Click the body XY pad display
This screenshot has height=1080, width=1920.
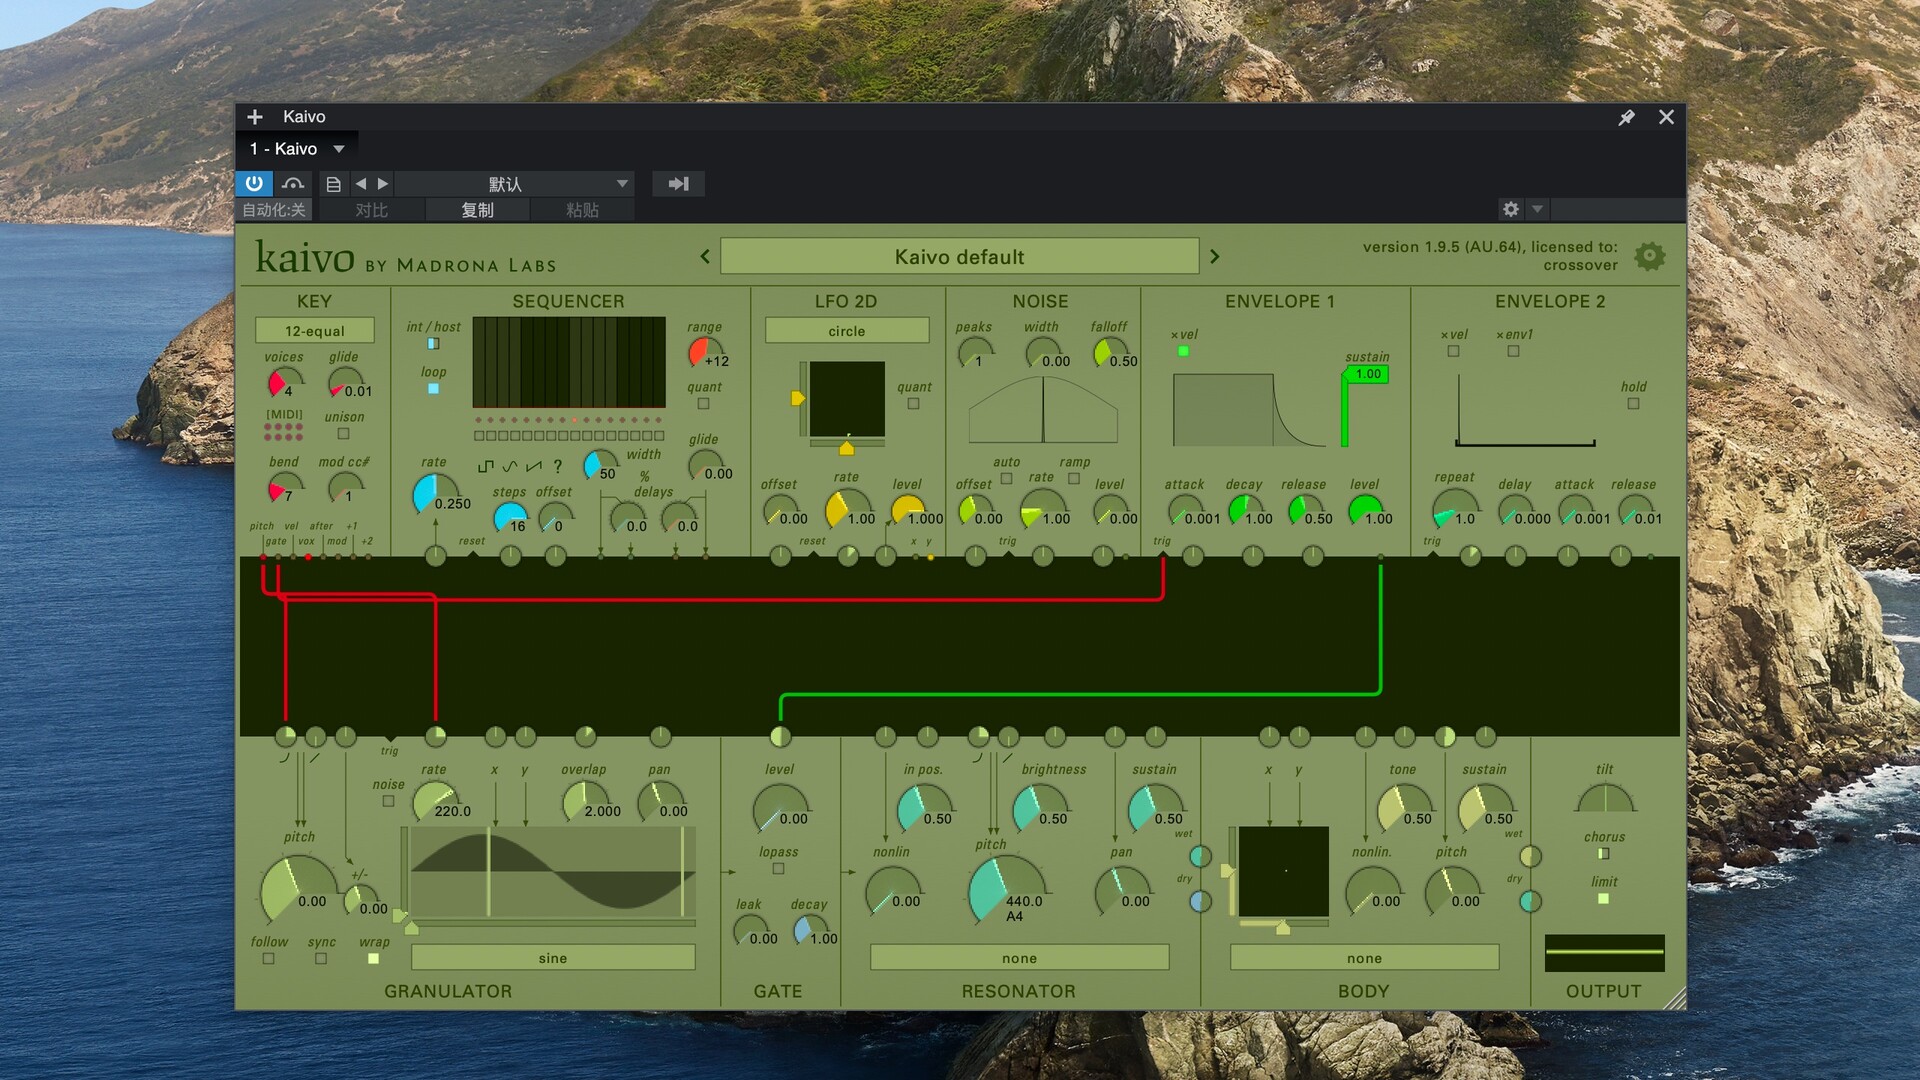1284,871
